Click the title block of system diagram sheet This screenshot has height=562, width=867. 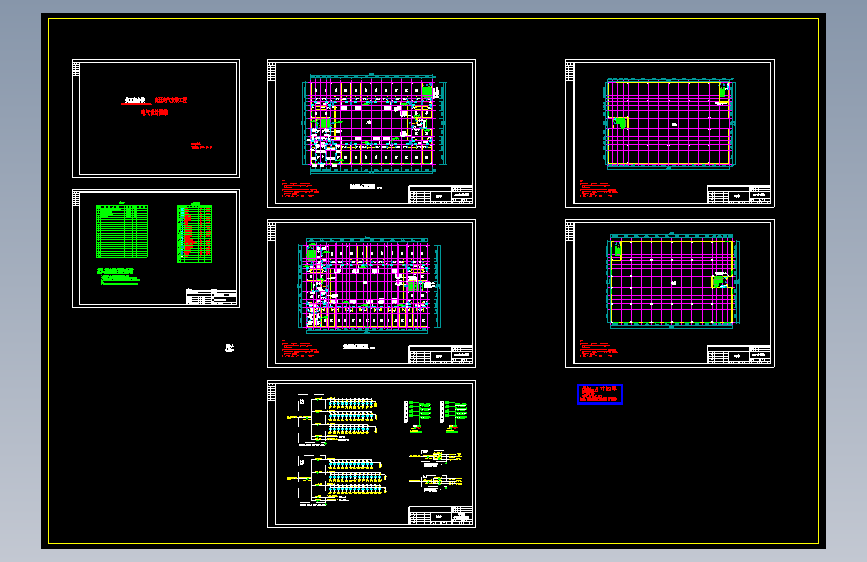click(441, 515)
